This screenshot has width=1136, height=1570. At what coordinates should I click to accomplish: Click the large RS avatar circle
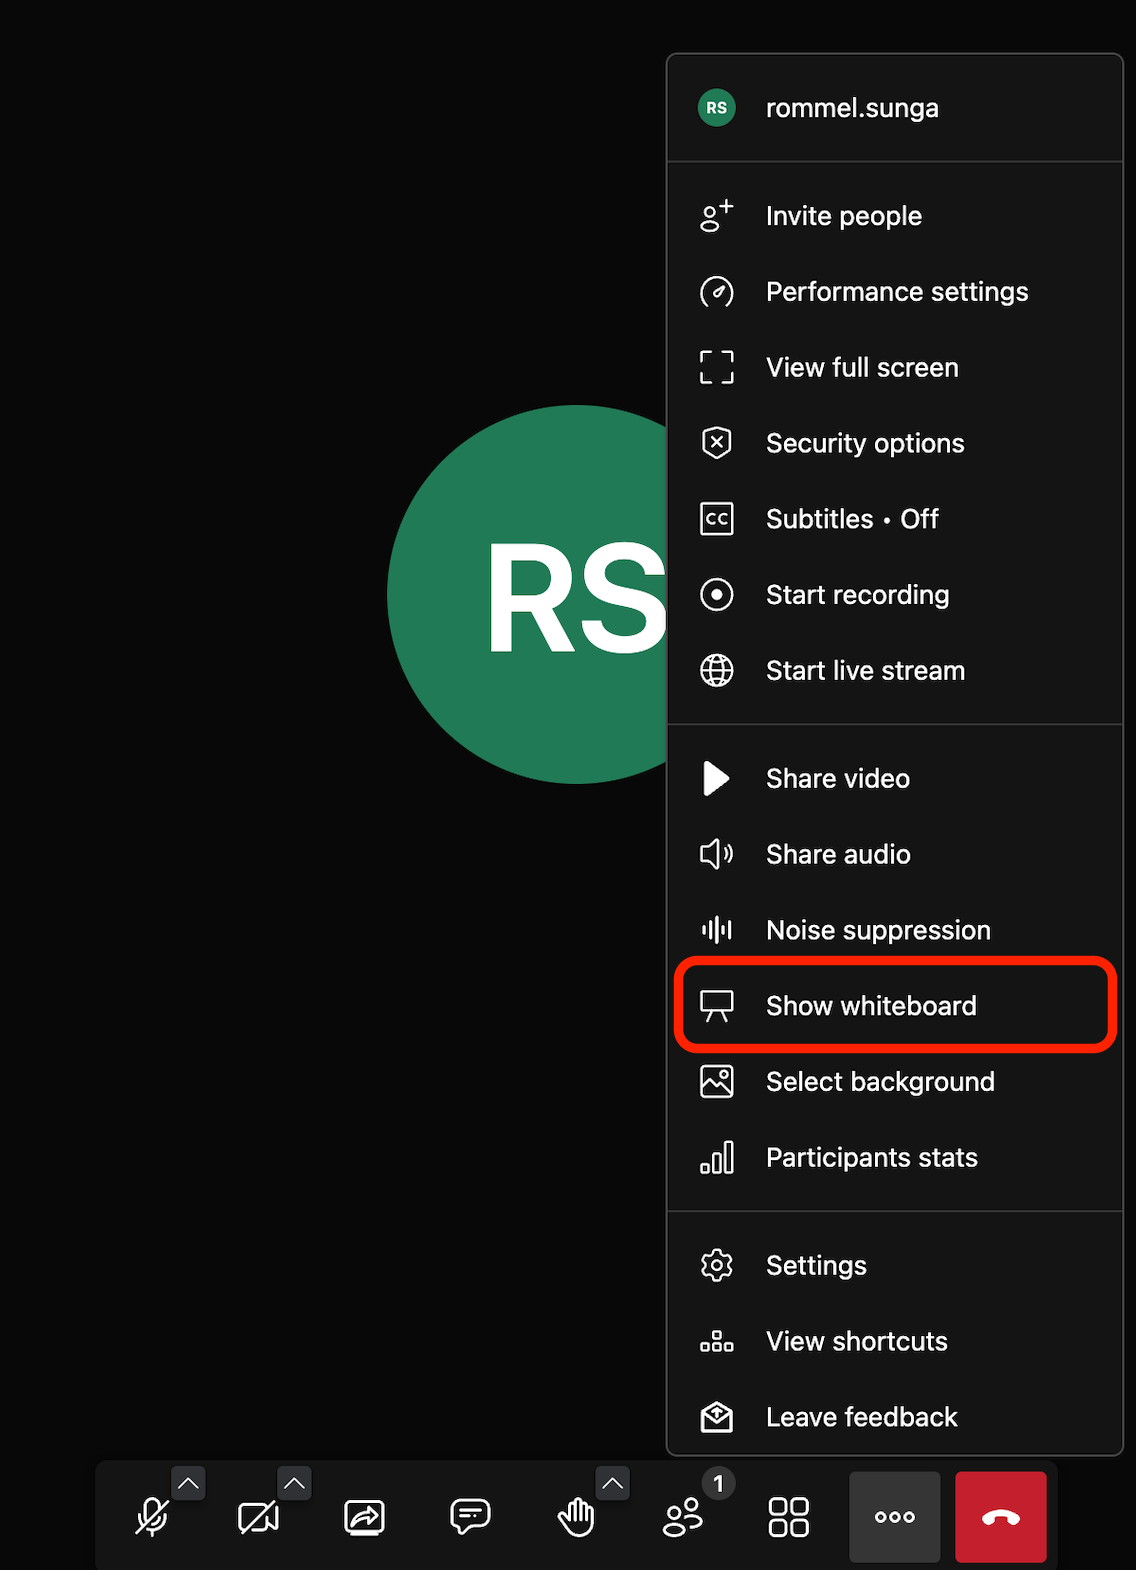[x=530, y=595]
